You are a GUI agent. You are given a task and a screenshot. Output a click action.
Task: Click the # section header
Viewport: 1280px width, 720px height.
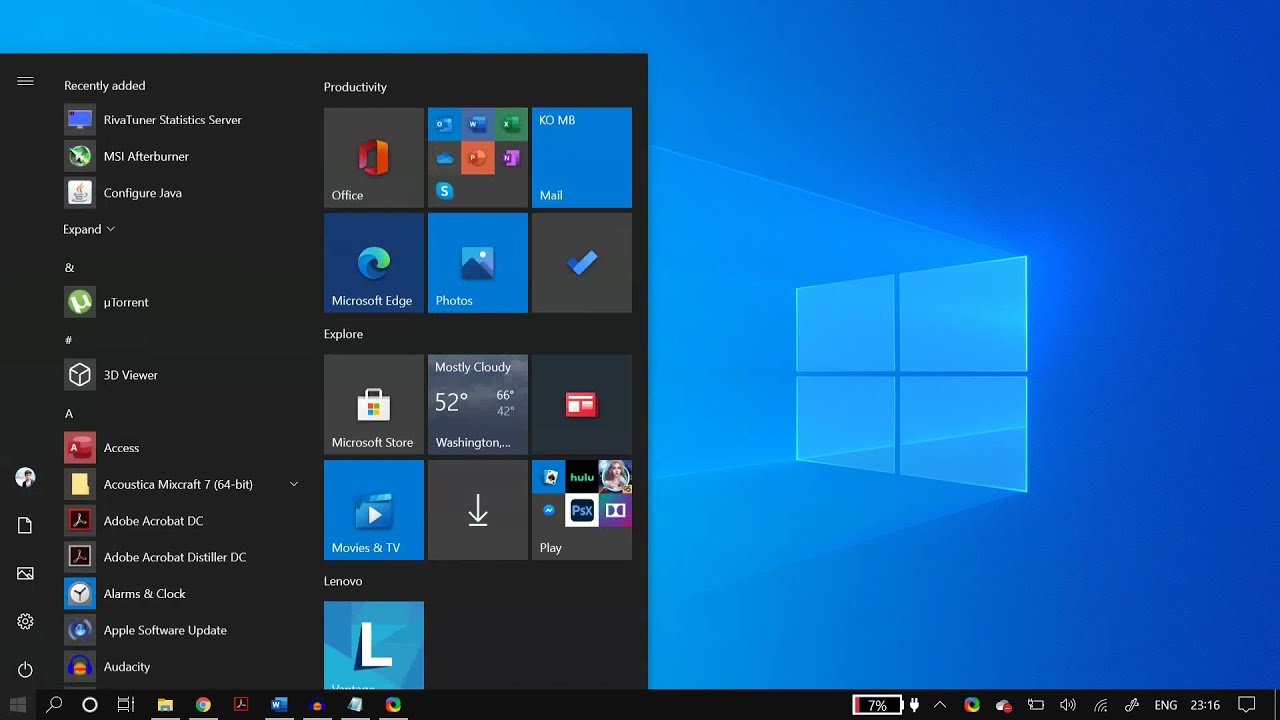coord(69,341)
